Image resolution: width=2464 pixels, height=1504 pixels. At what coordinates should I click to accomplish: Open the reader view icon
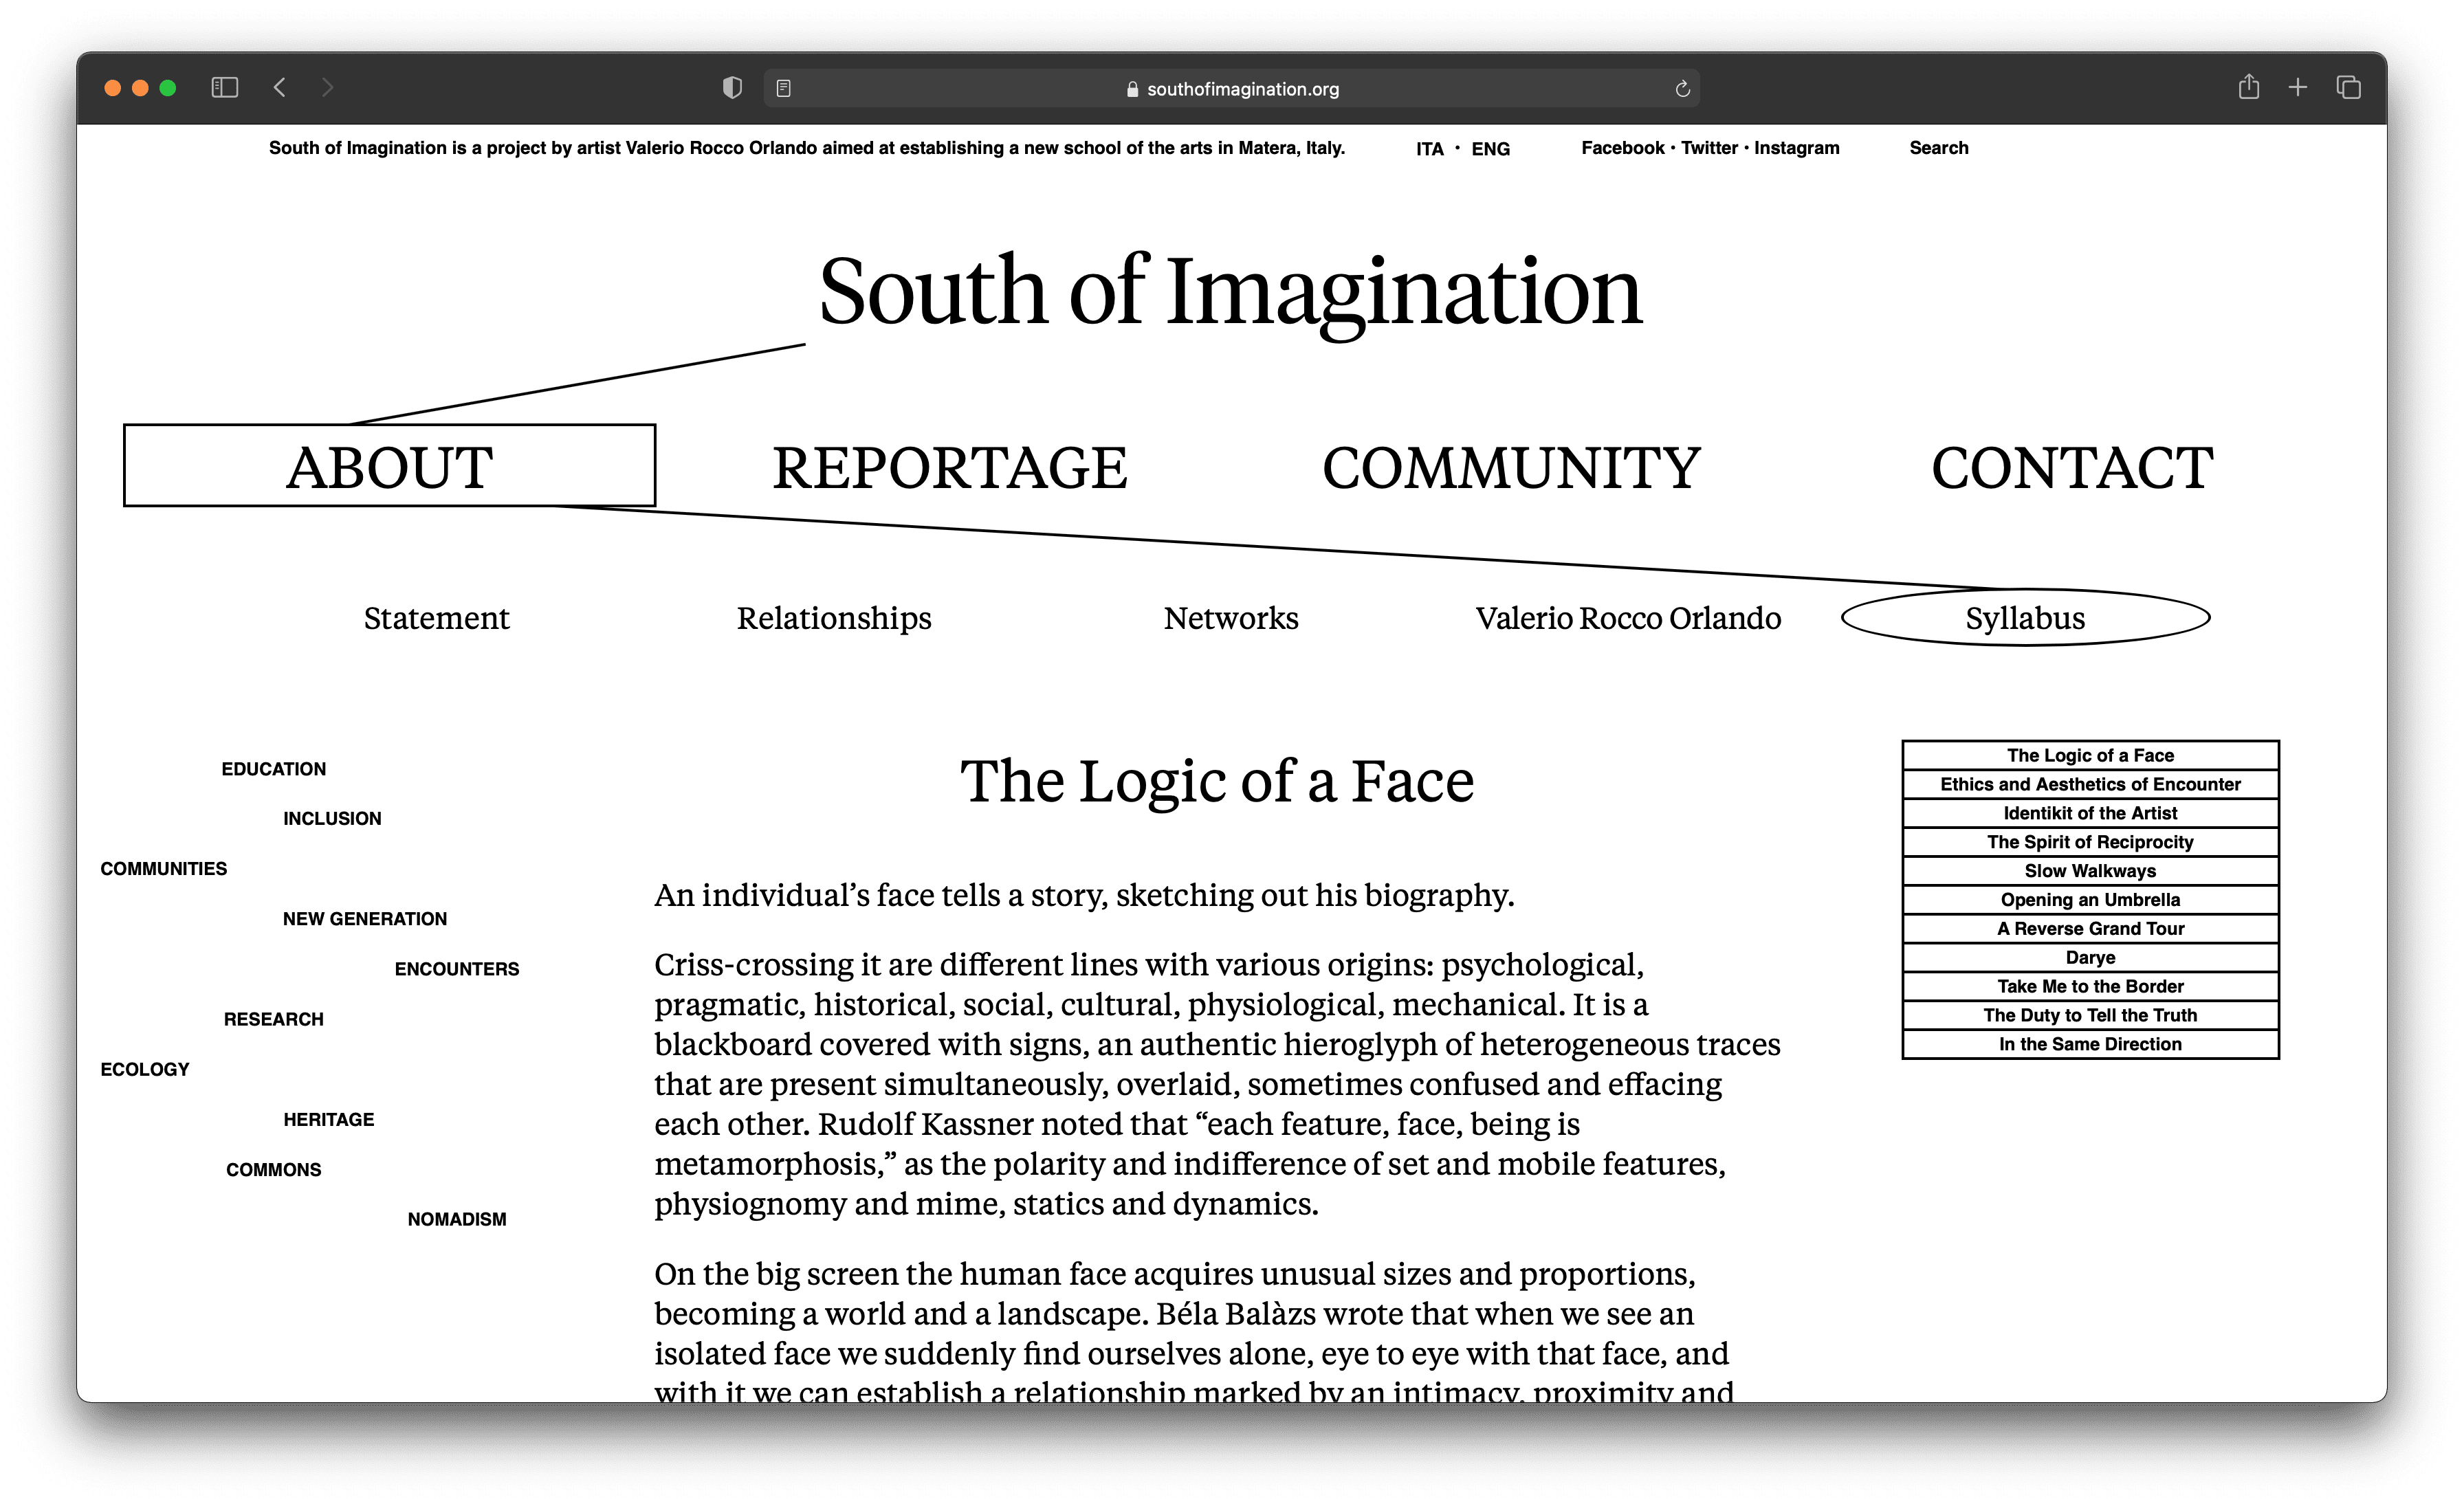[784, 89]
